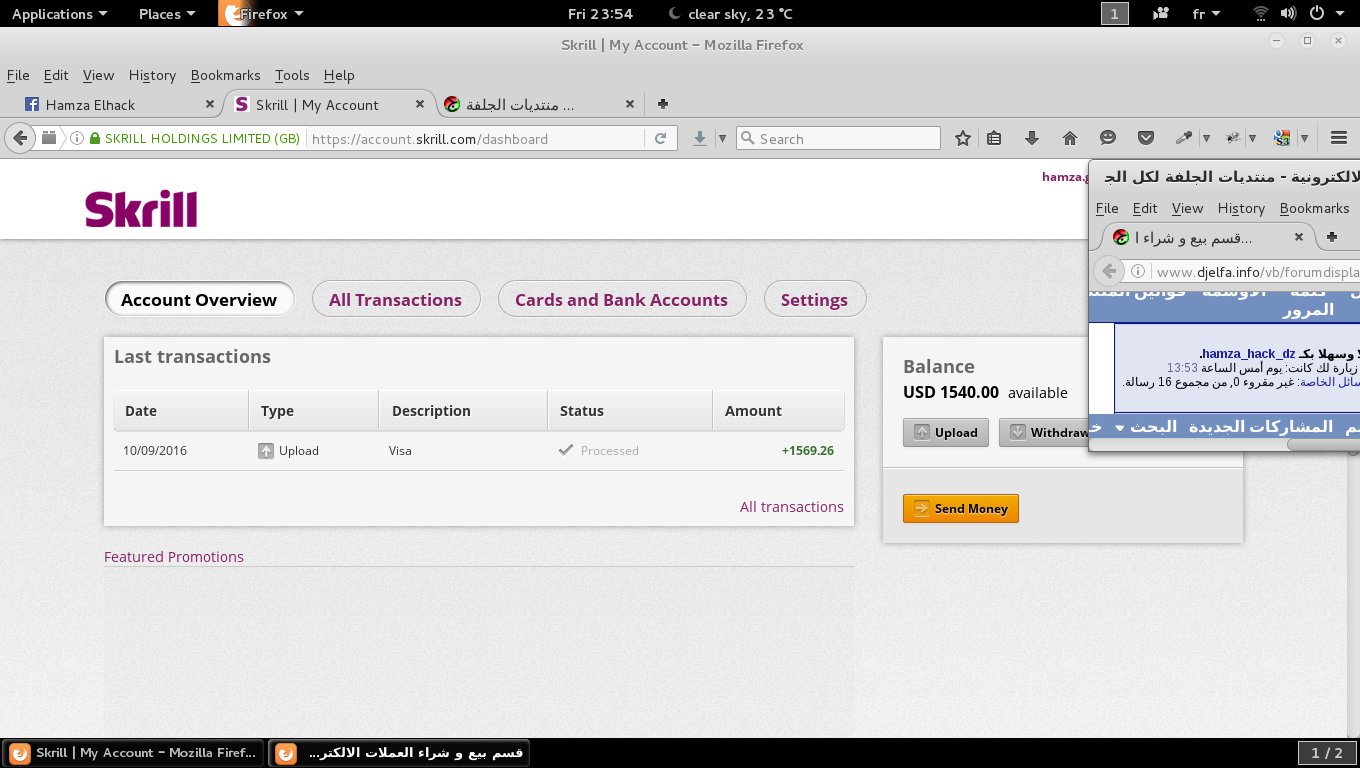This screenshot has width=1360, height=768.
Task: Open the Firefox hamburger menu
Action: (1339, 139)
